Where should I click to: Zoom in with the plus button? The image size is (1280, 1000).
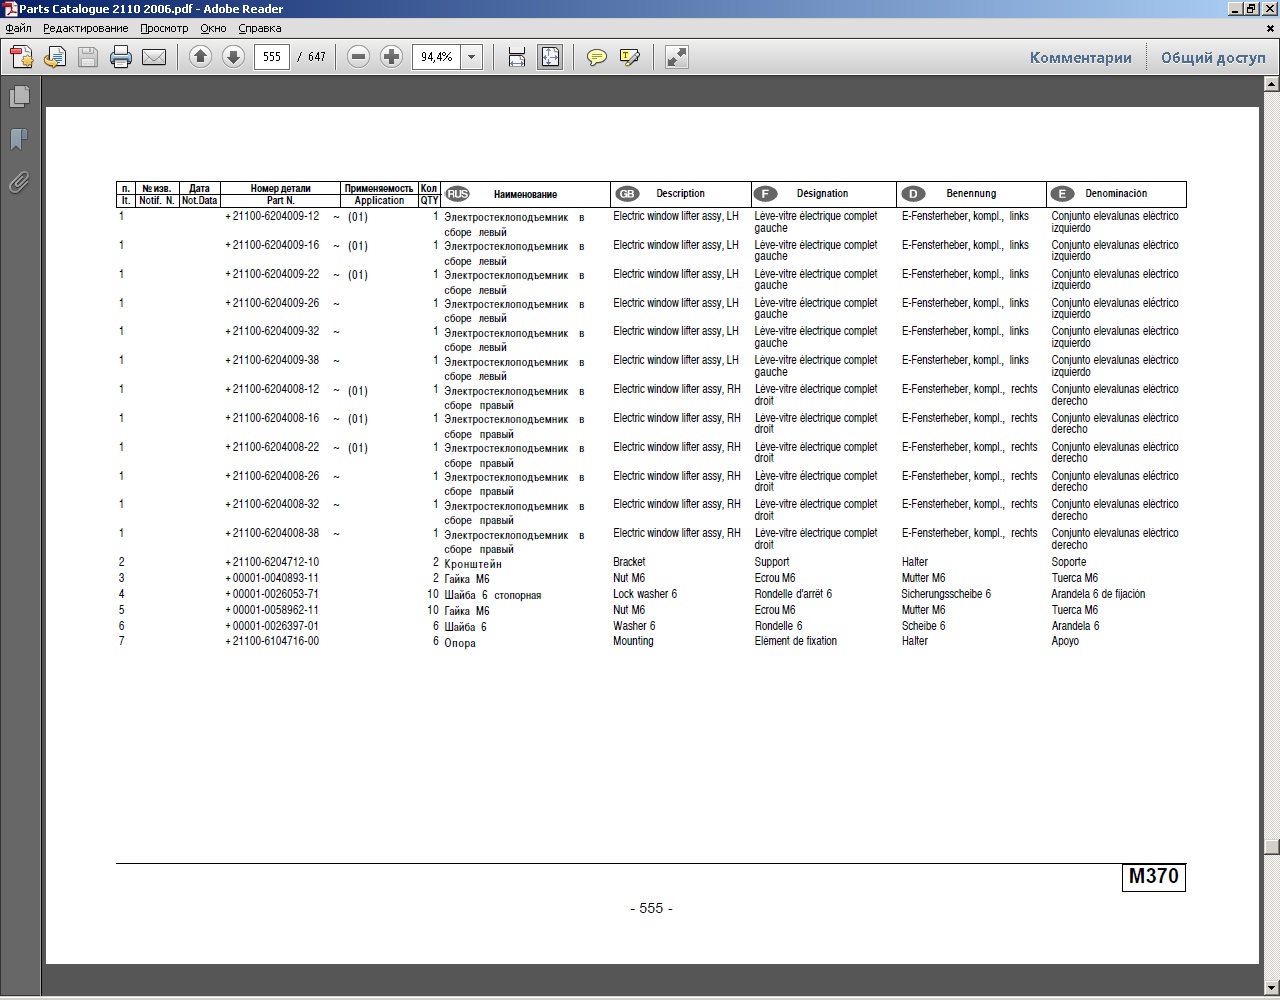coord(392,57)
